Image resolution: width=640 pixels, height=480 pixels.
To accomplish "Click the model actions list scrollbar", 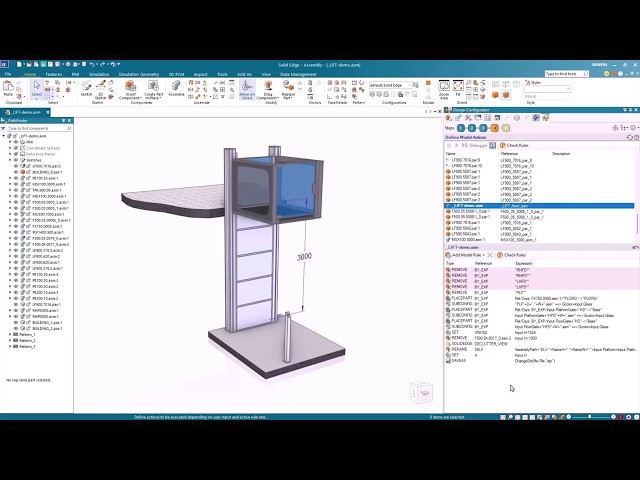I will click(x=636, y=222).
